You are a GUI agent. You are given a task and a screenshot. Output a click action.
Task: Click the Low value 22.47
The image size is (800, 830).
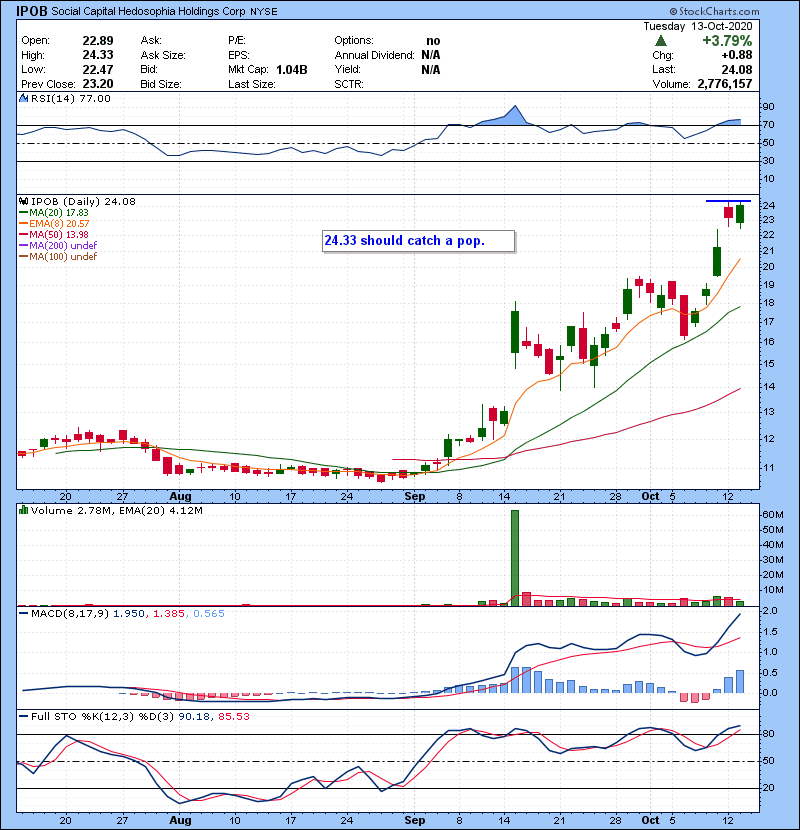tap(98, 70)
